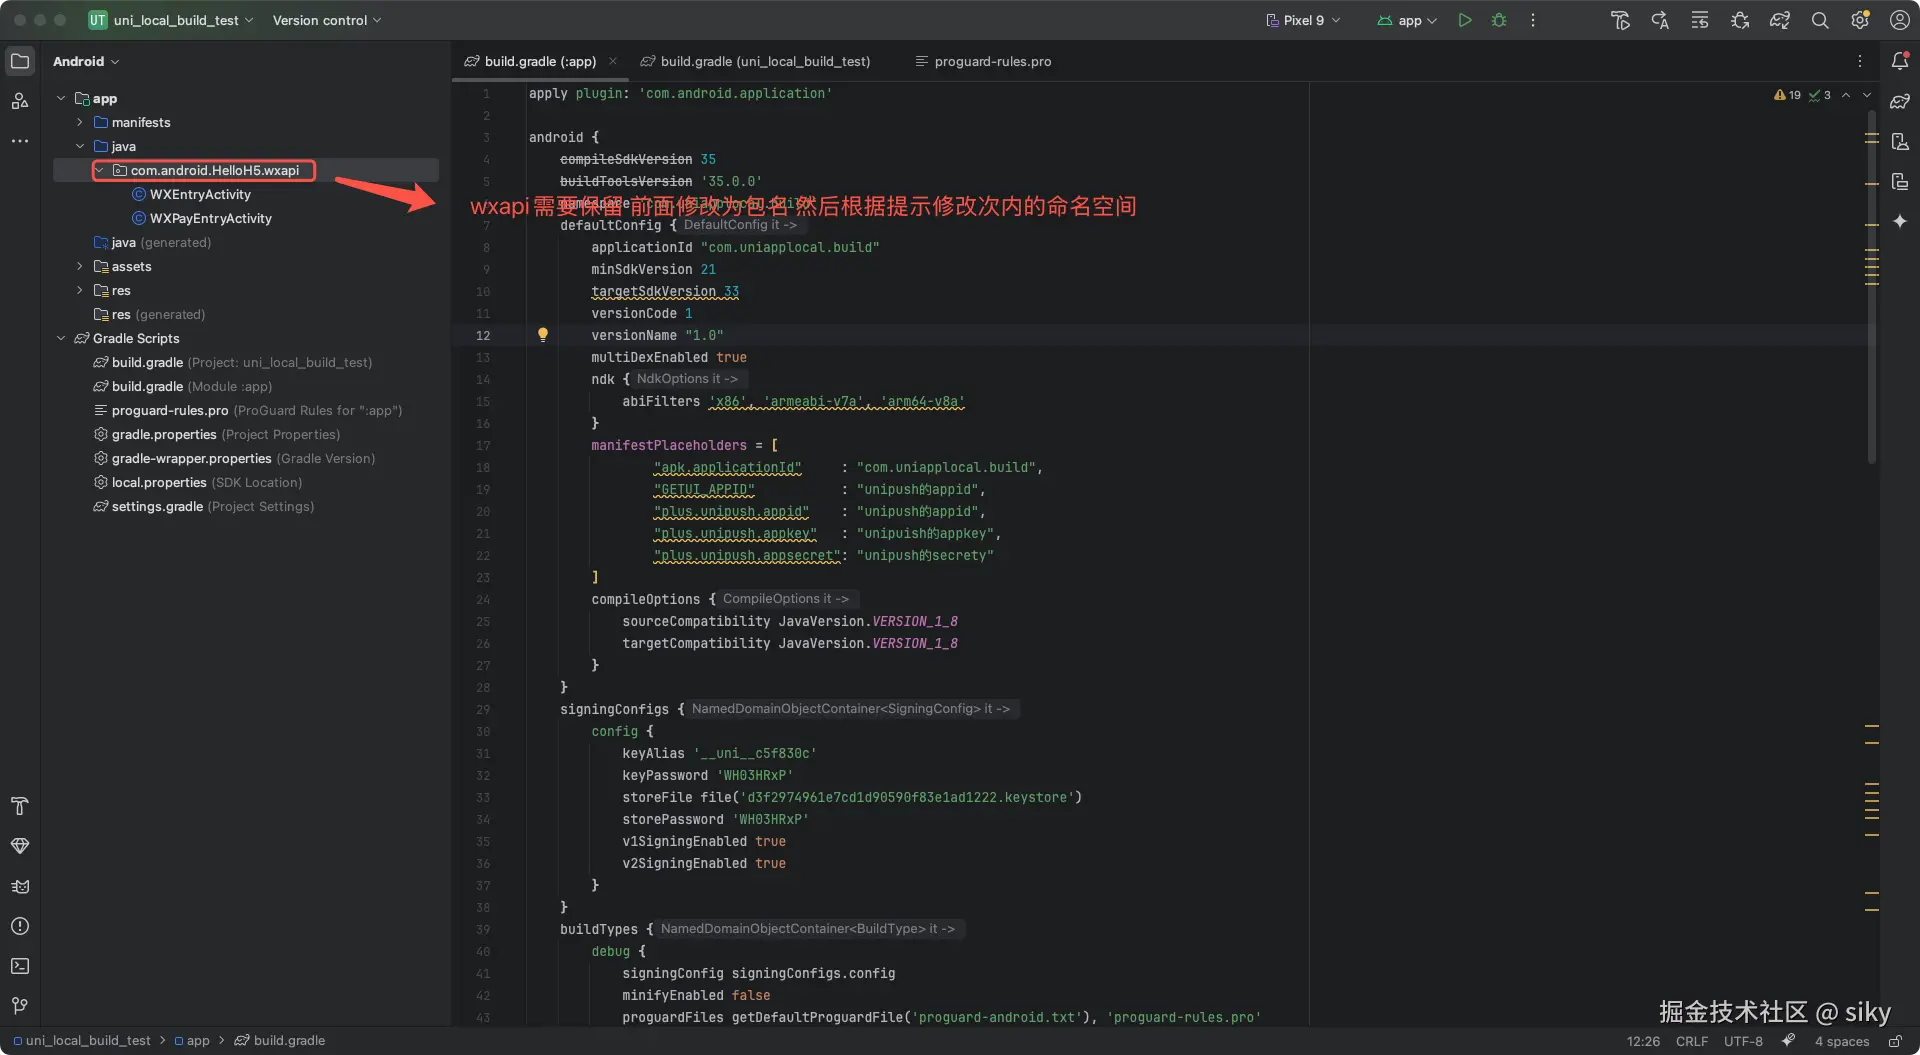
Task: Open the Build hammer tool window
Action: click(20, 806)
